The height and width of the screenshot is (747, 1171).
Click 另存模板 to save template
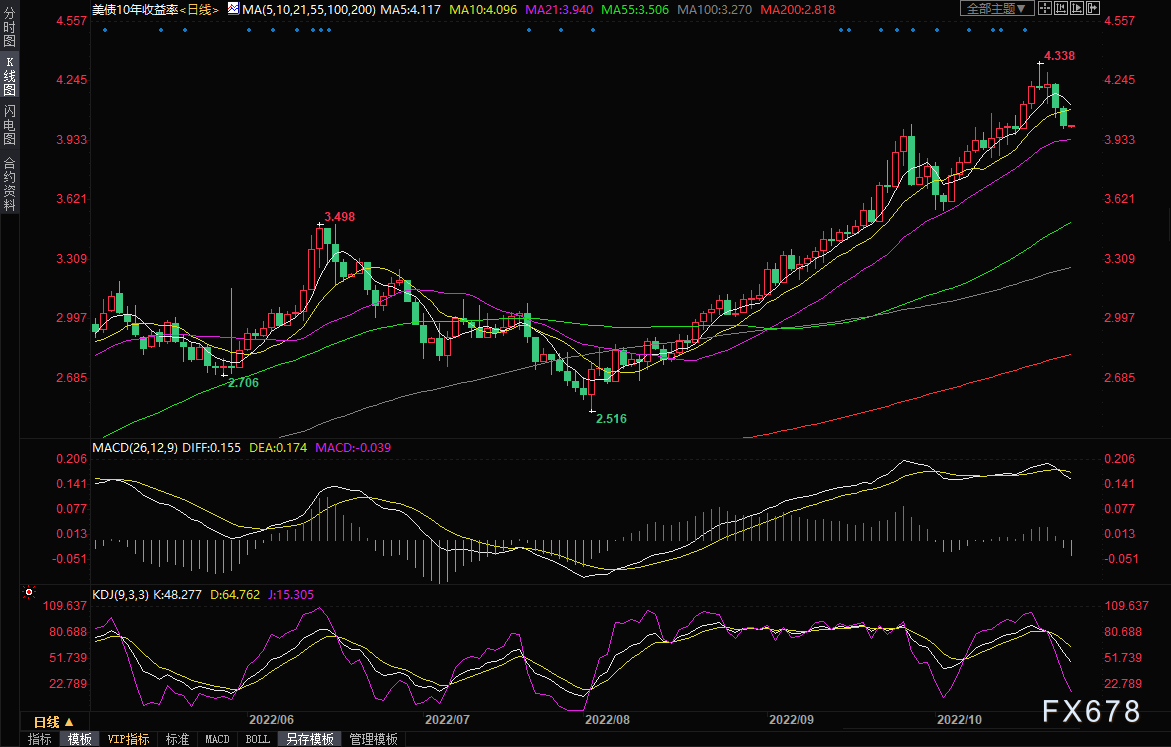point(309,739)
